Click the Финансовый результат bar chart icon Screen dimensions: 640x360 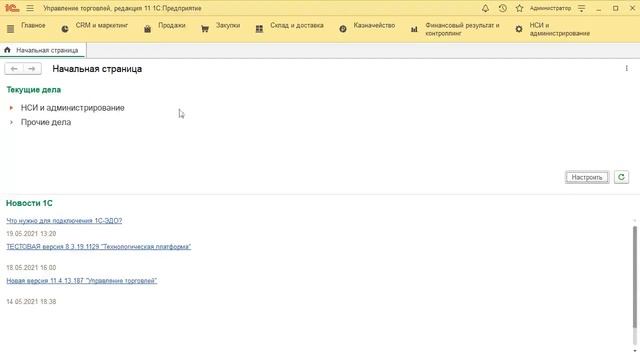click(414, 29)
